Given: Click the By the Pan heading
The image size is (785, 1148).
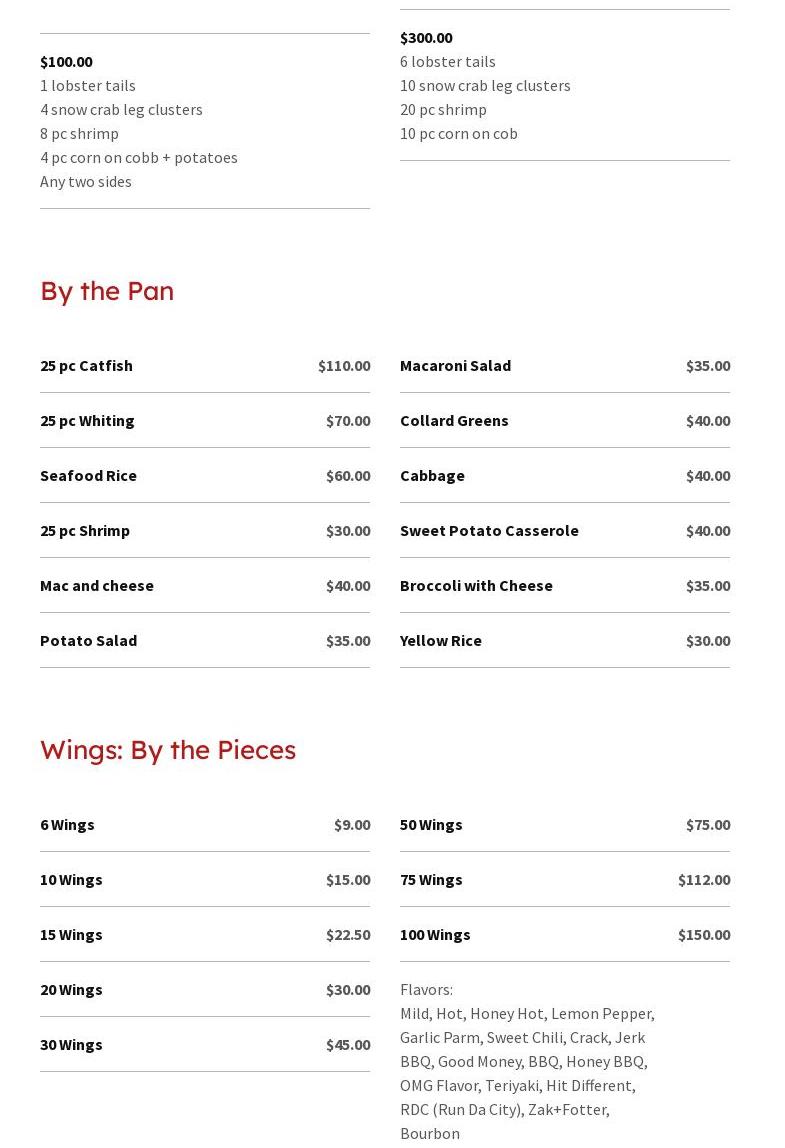Looking at the screenshot, I should click(x=107, y=291).
